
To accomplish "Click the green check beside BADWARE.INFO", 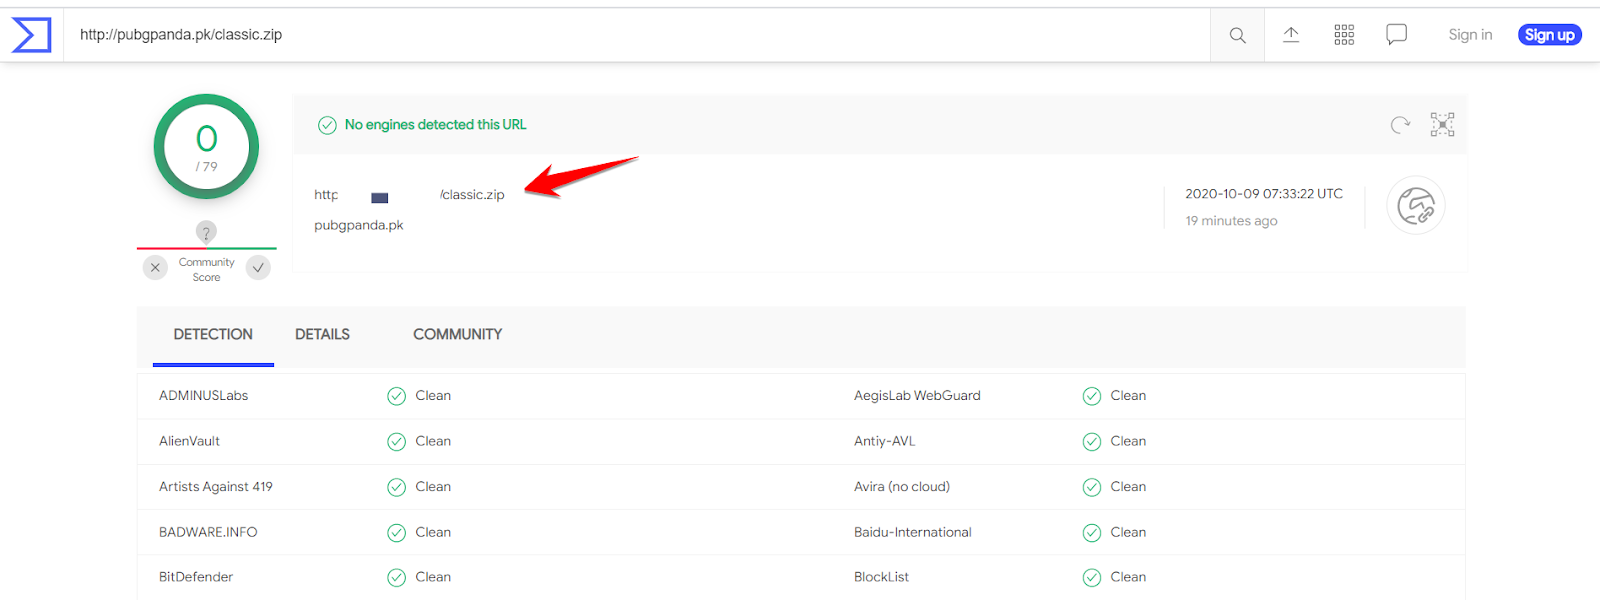I will tap(397, 533).
